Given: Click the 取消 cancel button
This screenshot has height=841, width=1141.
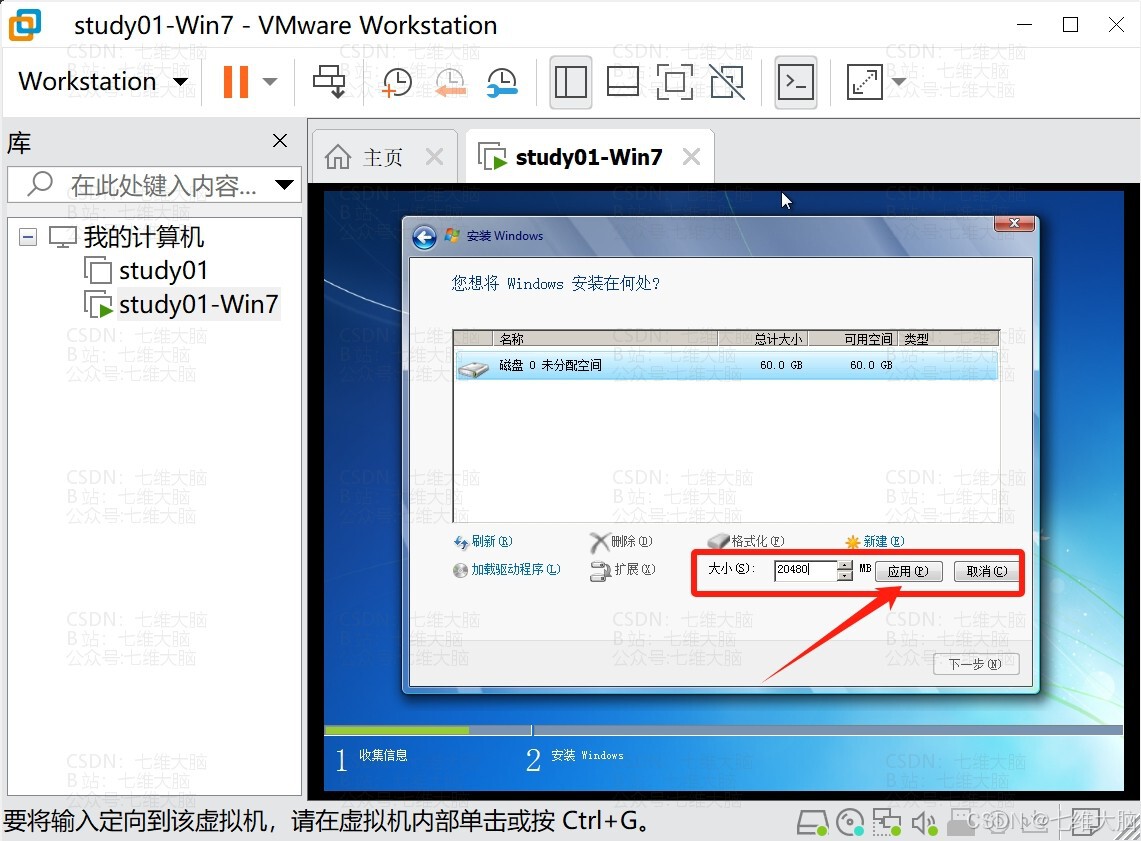Looking at the screenshot, I should click(x=987, y=571).
